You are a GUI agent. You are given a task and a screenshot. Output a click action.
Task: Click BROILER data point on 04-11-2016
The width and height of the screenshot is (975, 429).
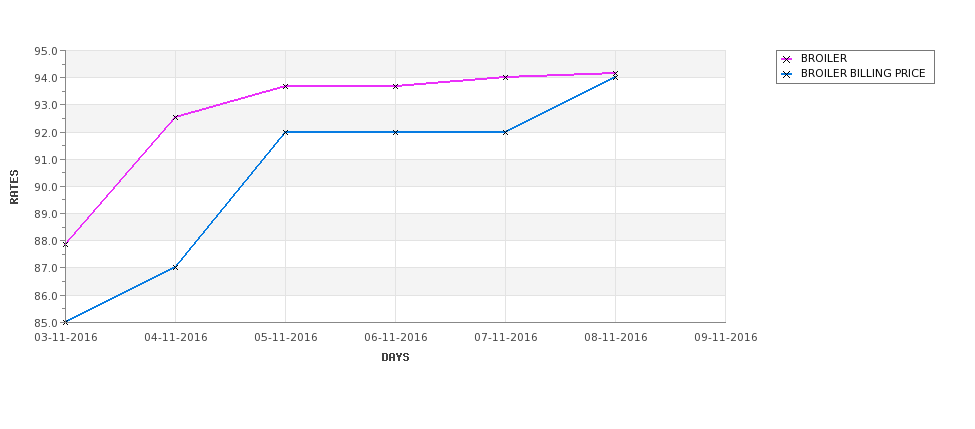coord(175,117)
